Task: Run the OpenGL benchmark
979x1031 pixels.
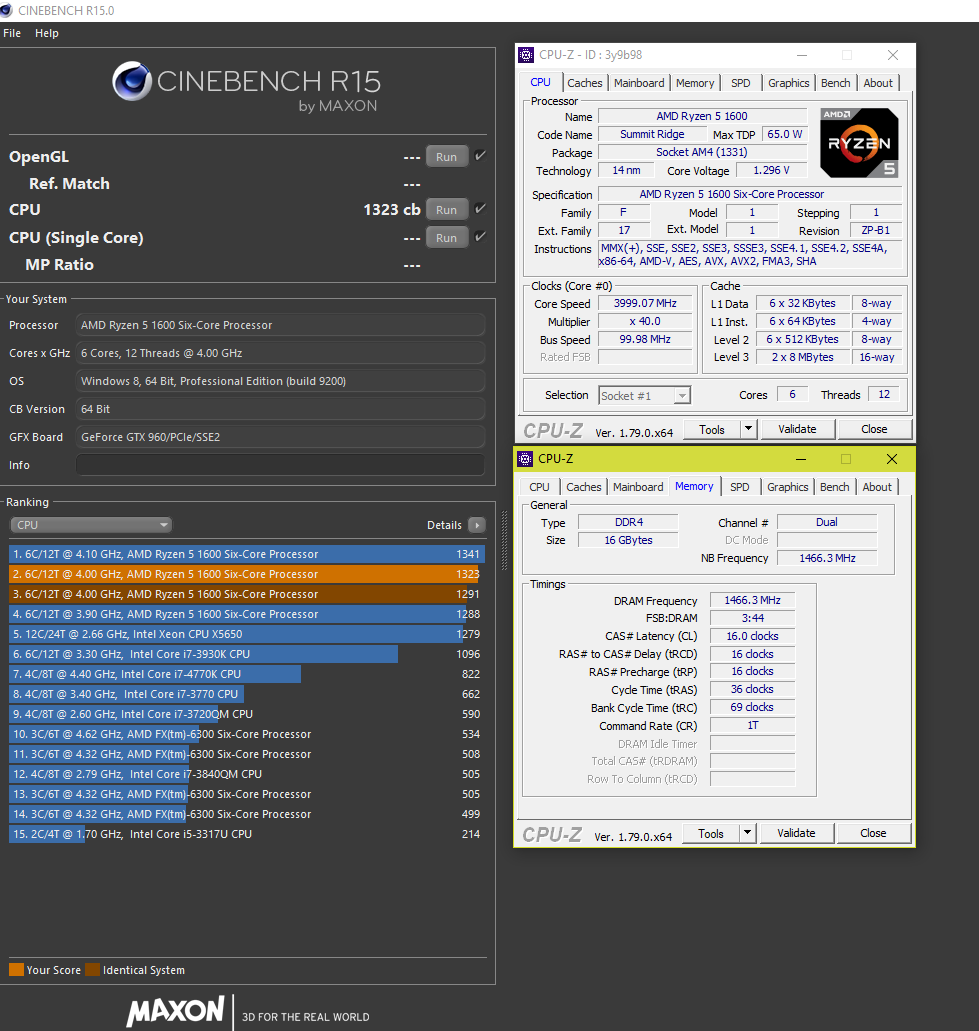Action: [x=446, y=156]
